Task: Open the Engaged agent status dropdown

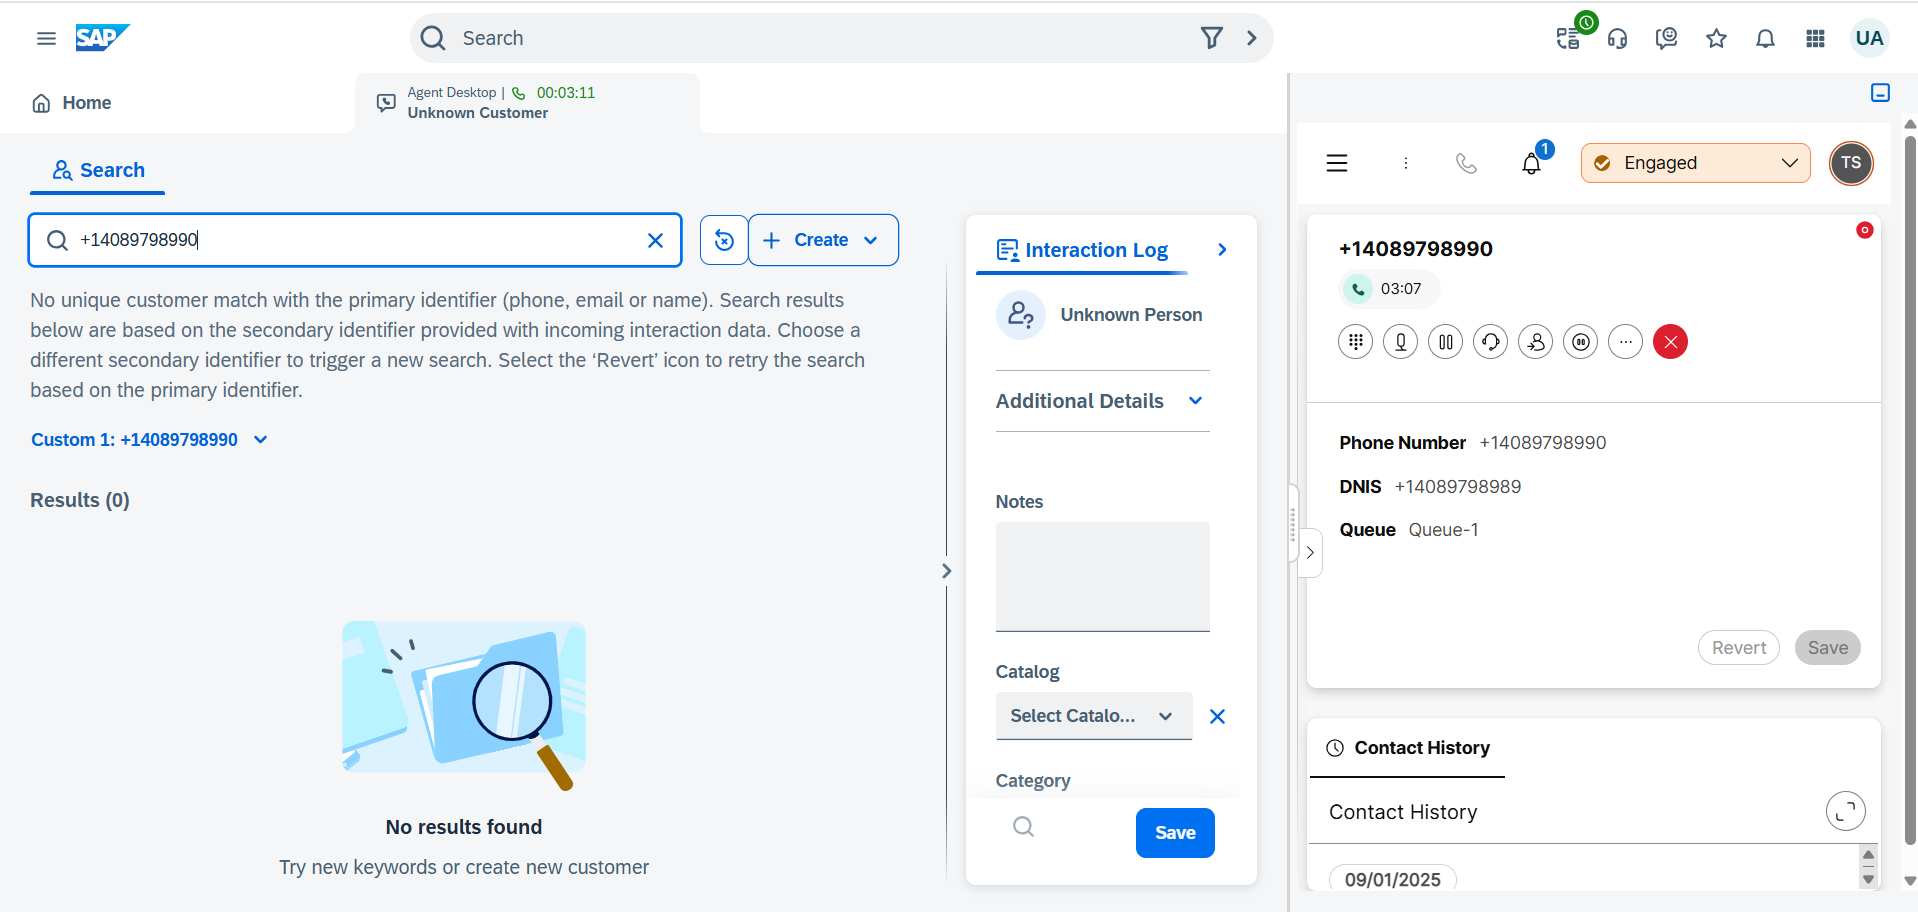Action: tap(1695, 163)
